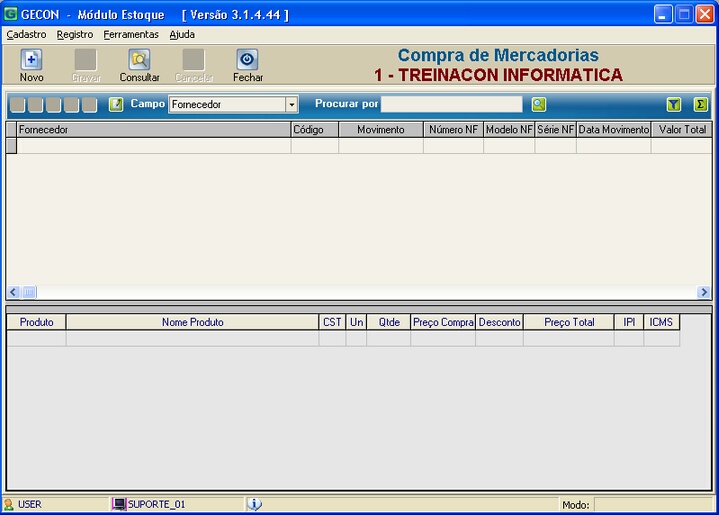The image size is (719, 515).
Task: Open the Cadastro menu
Action: 26,34
